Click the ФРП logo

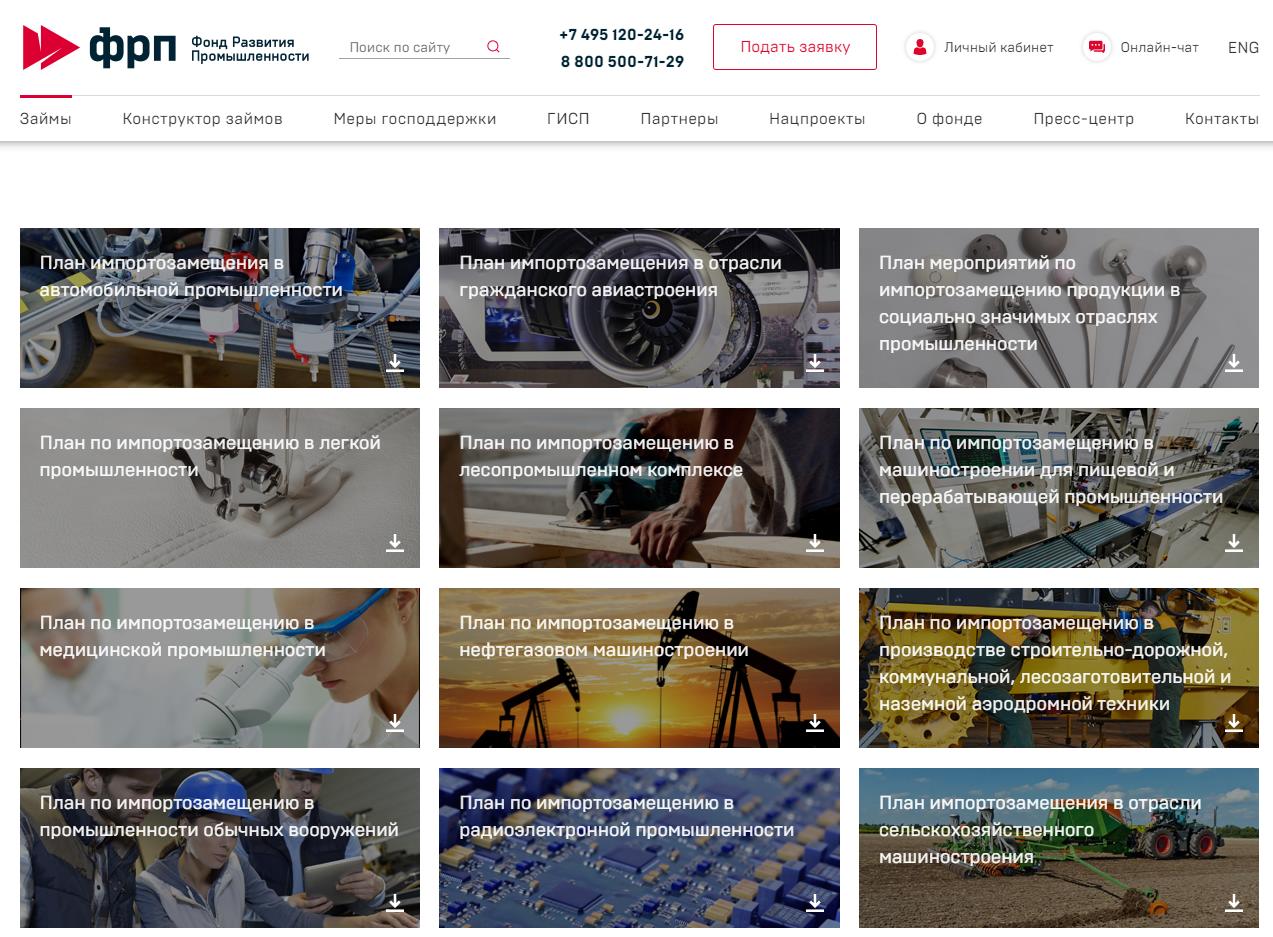point(166,47)
